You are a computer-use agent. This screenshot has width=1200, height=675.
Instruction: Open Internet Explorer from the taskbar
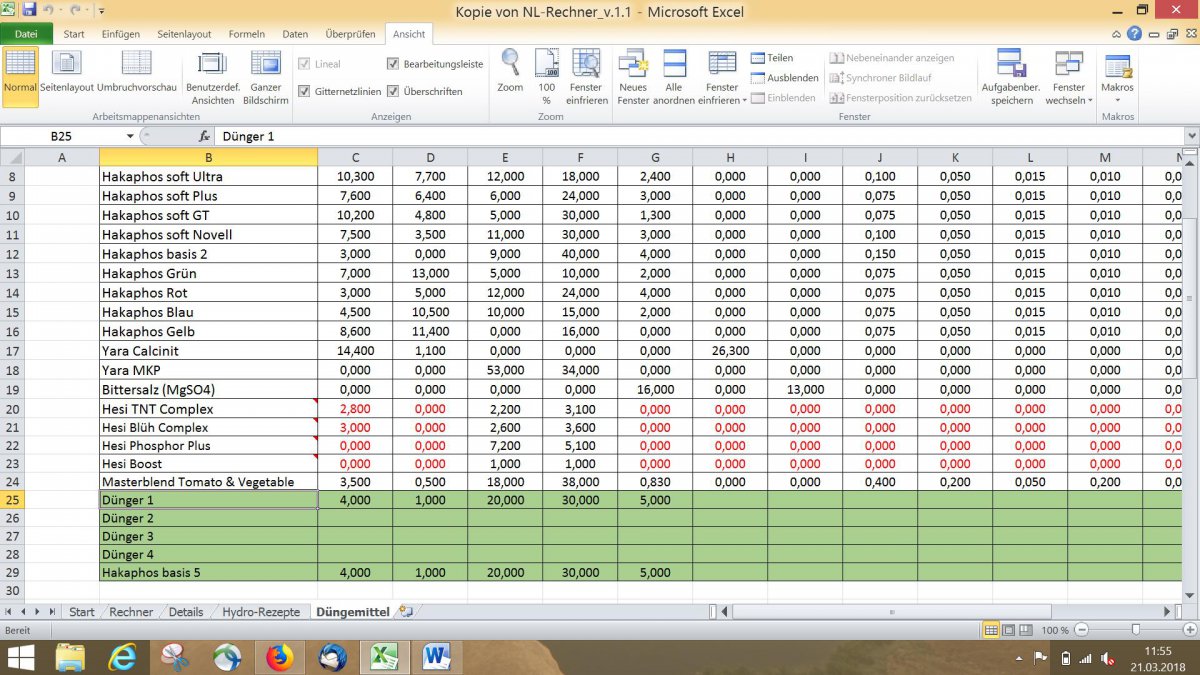(123, 657)
